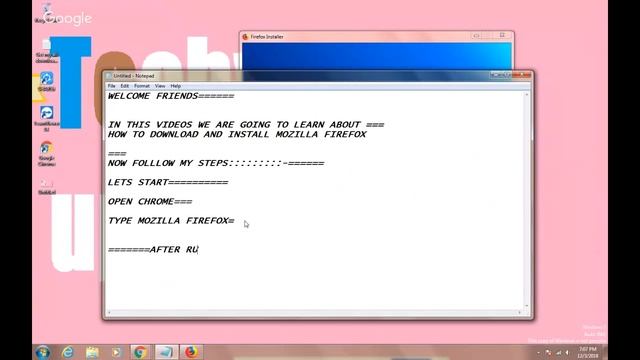Minimize the Firefox Installer window

tap(476, 36)
